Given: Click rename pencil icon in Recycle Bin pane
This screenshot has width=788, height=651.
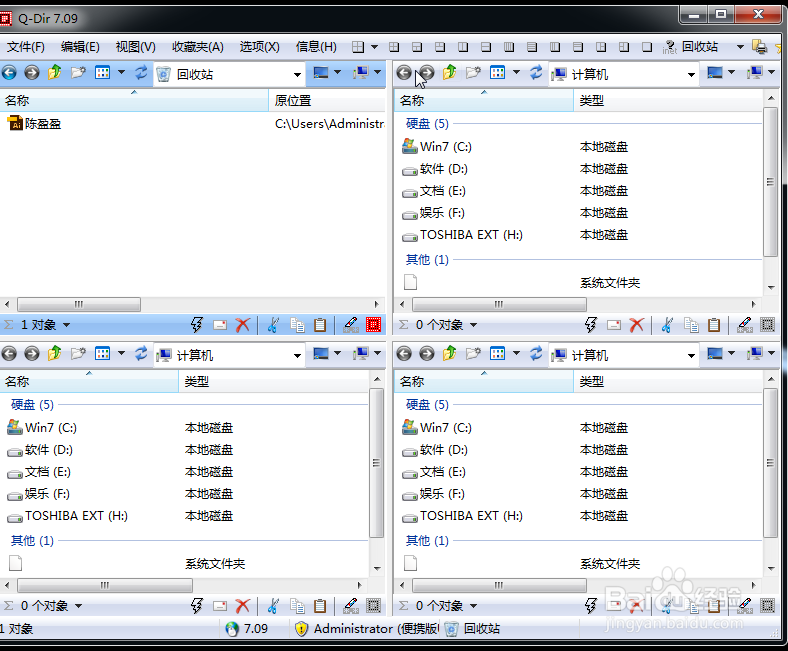Looking at the screenshot, I should coord(350,325).
